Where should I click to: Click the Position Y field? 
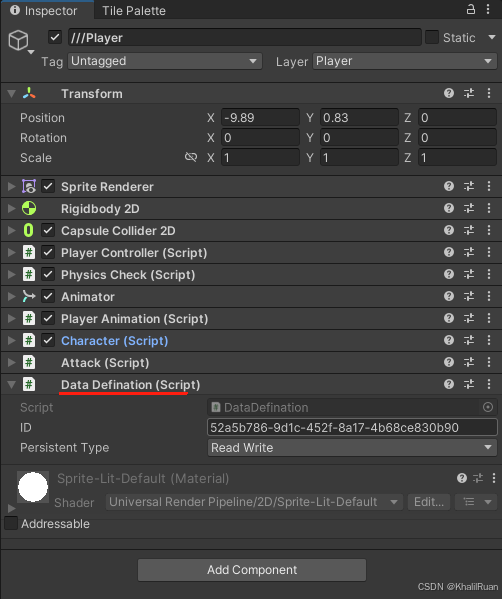pyautogui.click(x=359, y=117)
